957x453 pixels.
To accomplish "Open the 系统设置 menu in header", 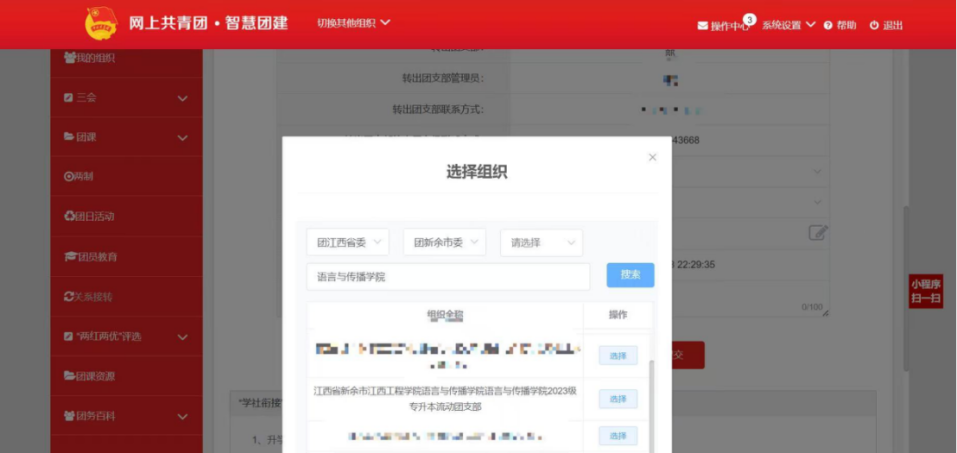I will 789,25.
